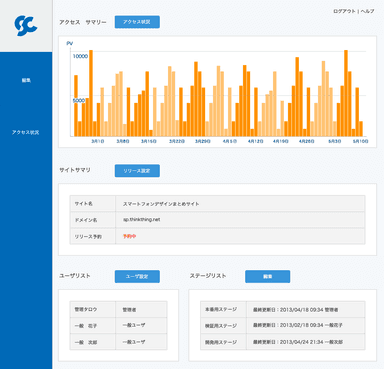
Task: Click the 5月3日 date label
Action: 335,141
